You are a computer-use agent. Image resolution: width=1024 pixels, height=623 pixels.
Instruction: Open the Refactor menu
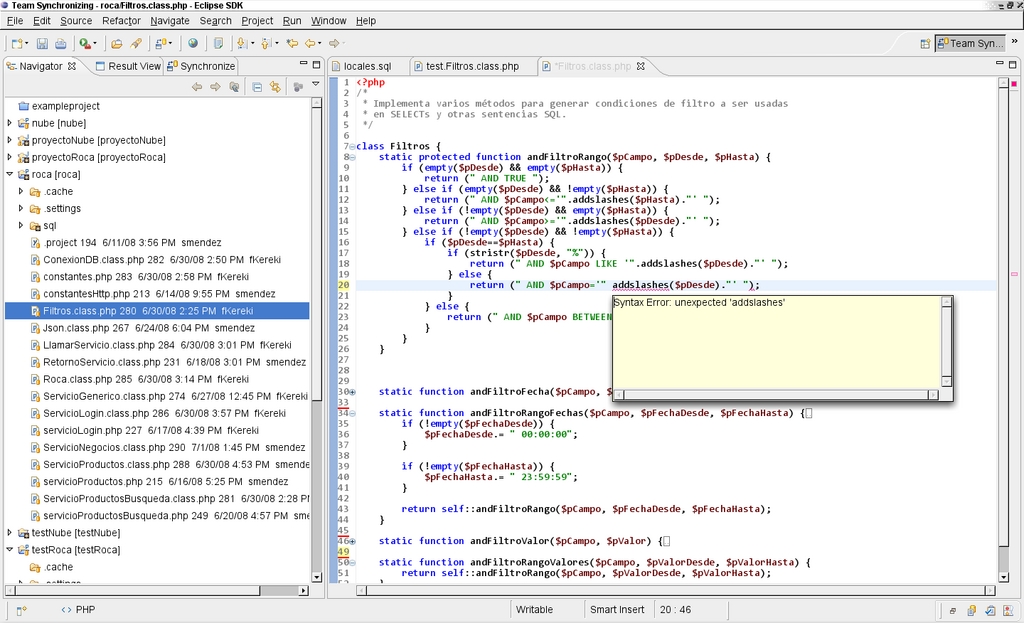(121, 20)
